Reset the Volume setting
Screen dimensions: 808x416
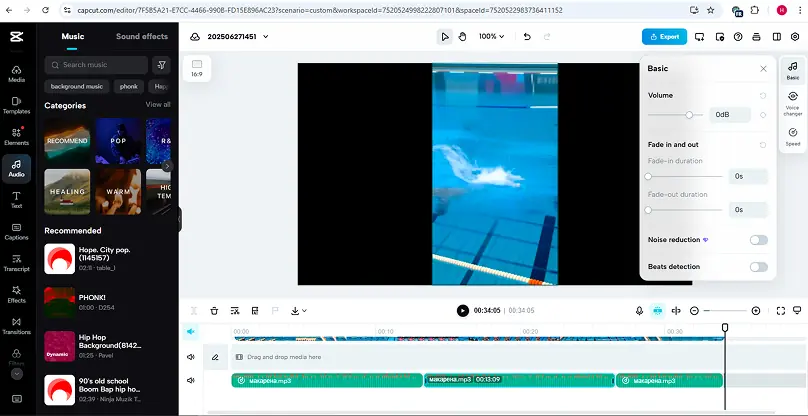point(763,96)
